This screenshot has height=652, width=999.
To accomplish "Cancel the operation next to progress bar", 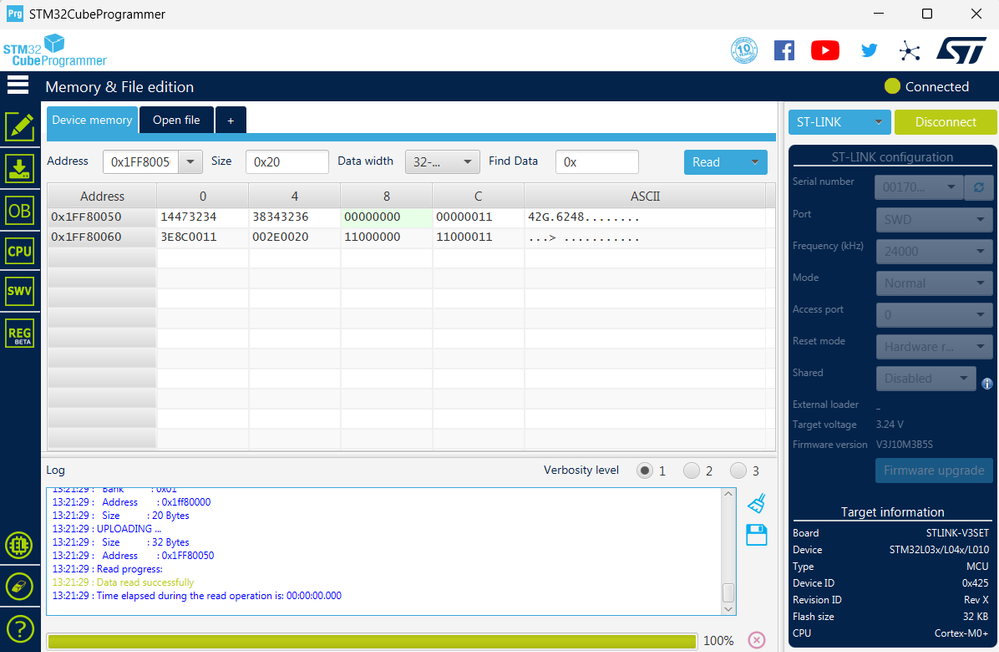I will [756, 640].
